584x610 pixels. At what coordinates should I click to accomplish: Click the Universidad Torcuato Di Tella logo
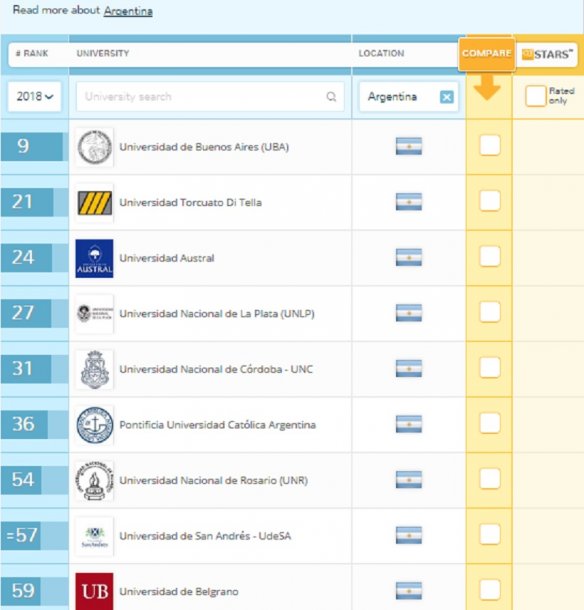pyautogui.click(x=95, y=203)
